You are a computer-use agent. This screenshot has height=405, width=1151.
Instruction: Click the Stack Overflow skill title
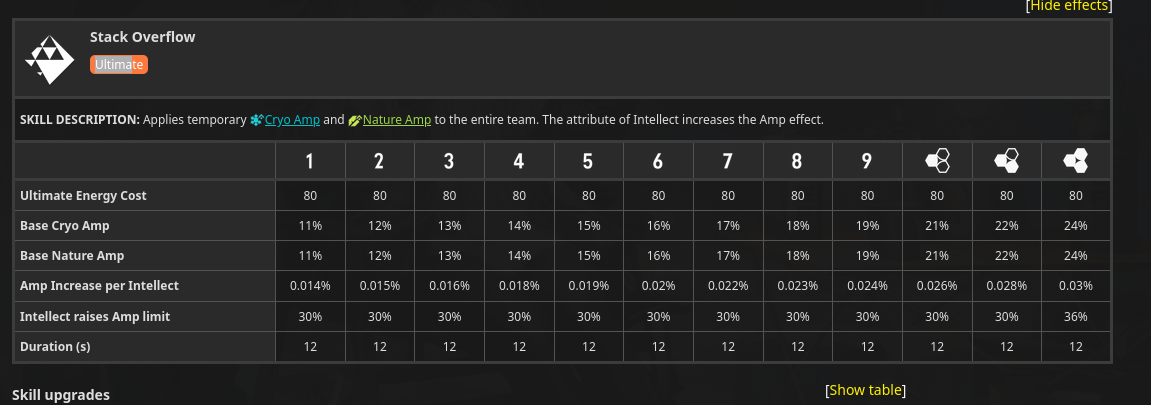click(x=142, y=37)
